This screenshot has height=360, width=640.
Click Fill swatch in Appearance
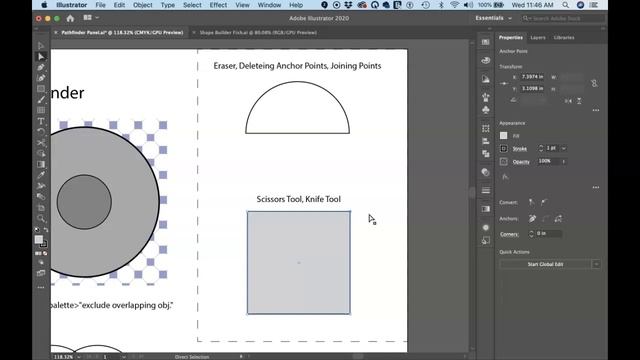click(504, 136)
